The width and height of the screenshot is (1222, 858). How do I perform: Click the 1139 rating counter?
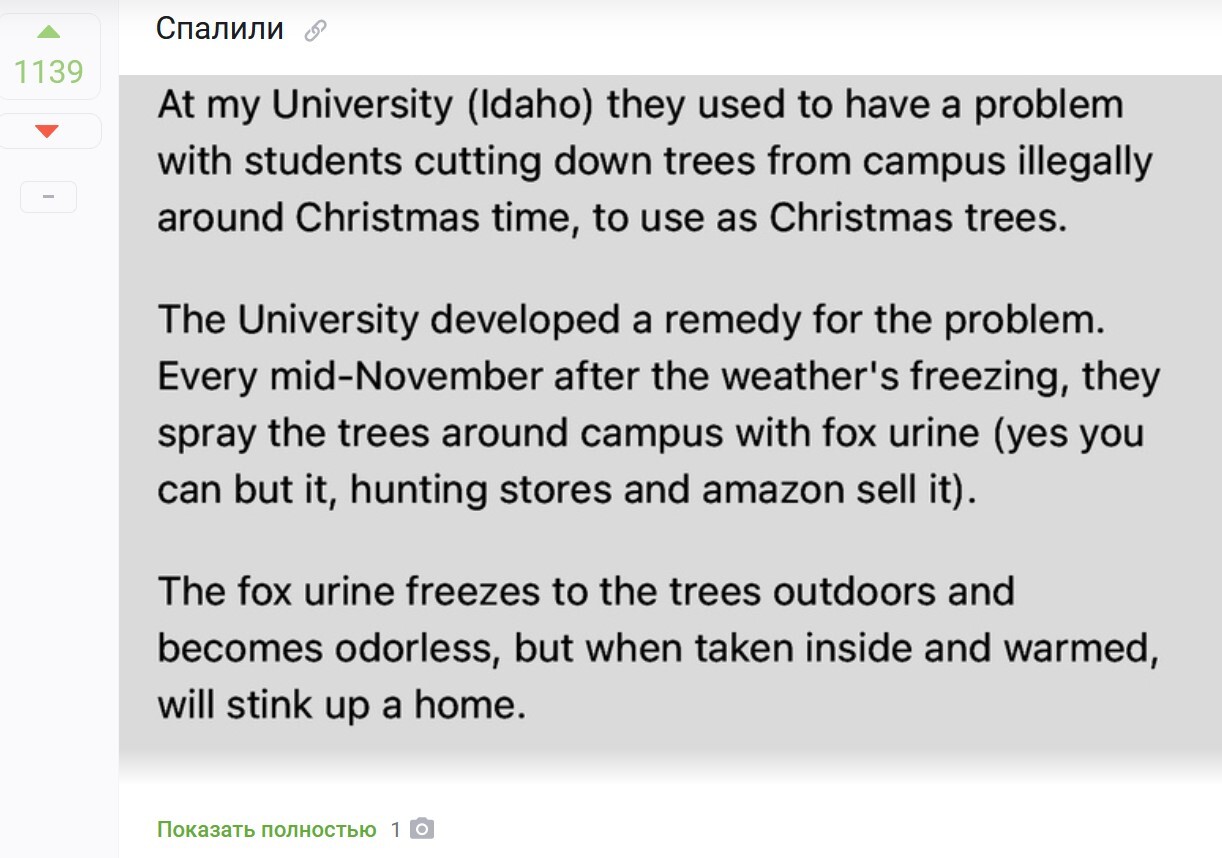(48, 72)
